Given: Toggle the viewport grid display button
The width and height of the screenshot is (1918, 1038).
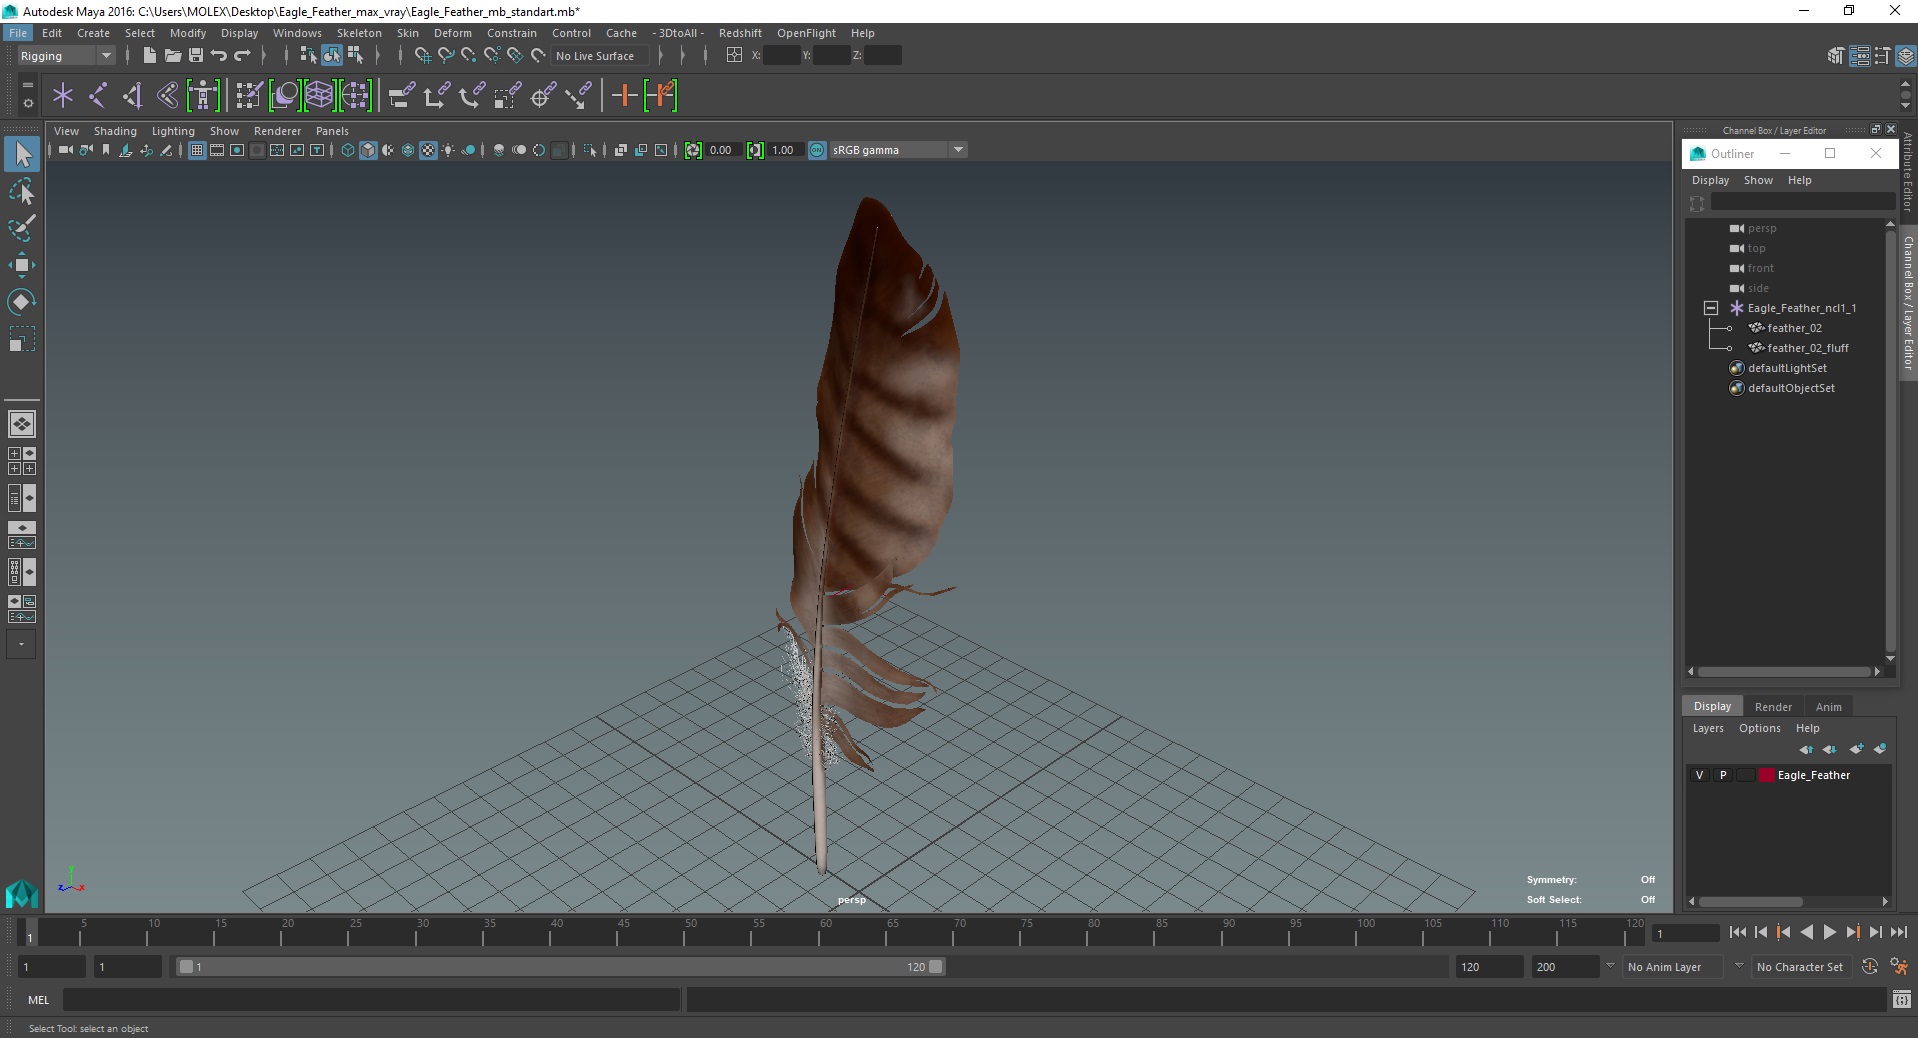Looking at the screenshot, I should pos(197,150).
